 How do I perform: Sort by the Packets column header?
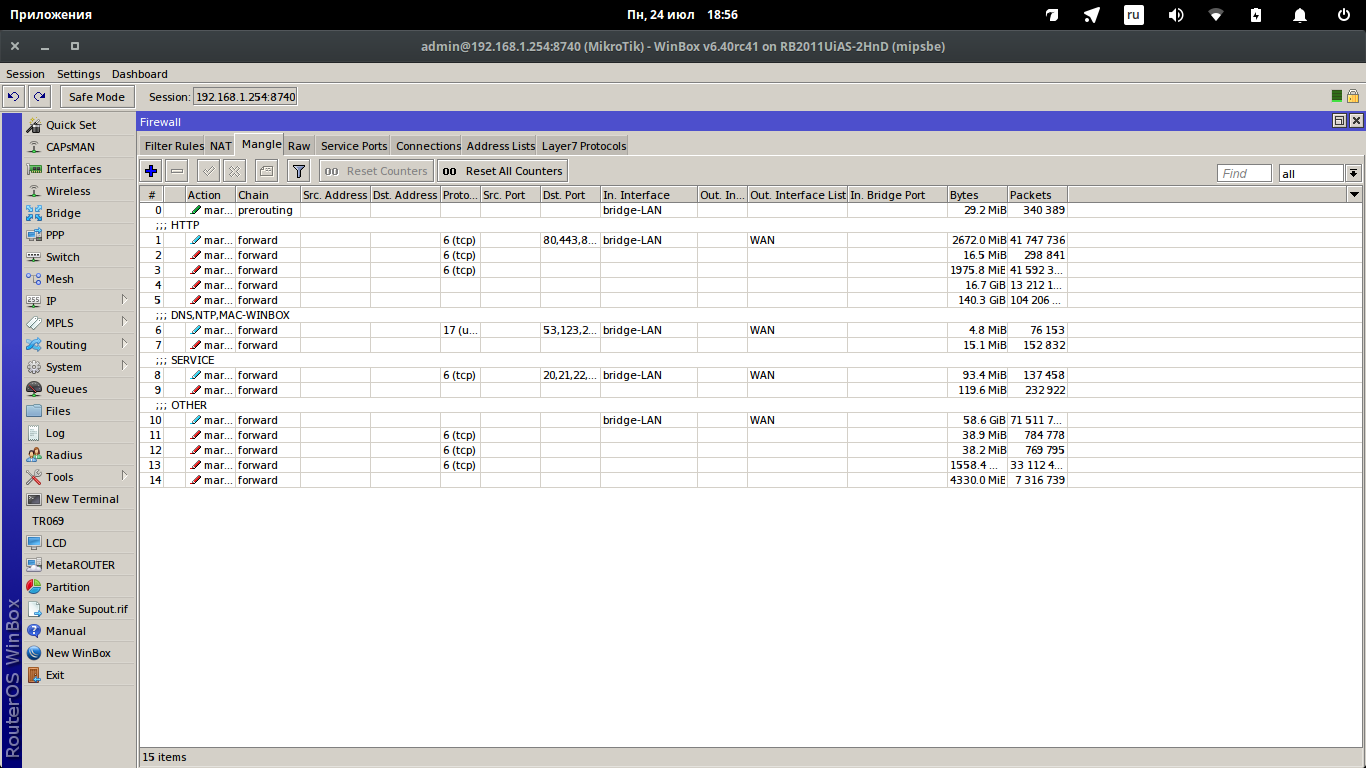1037,195
